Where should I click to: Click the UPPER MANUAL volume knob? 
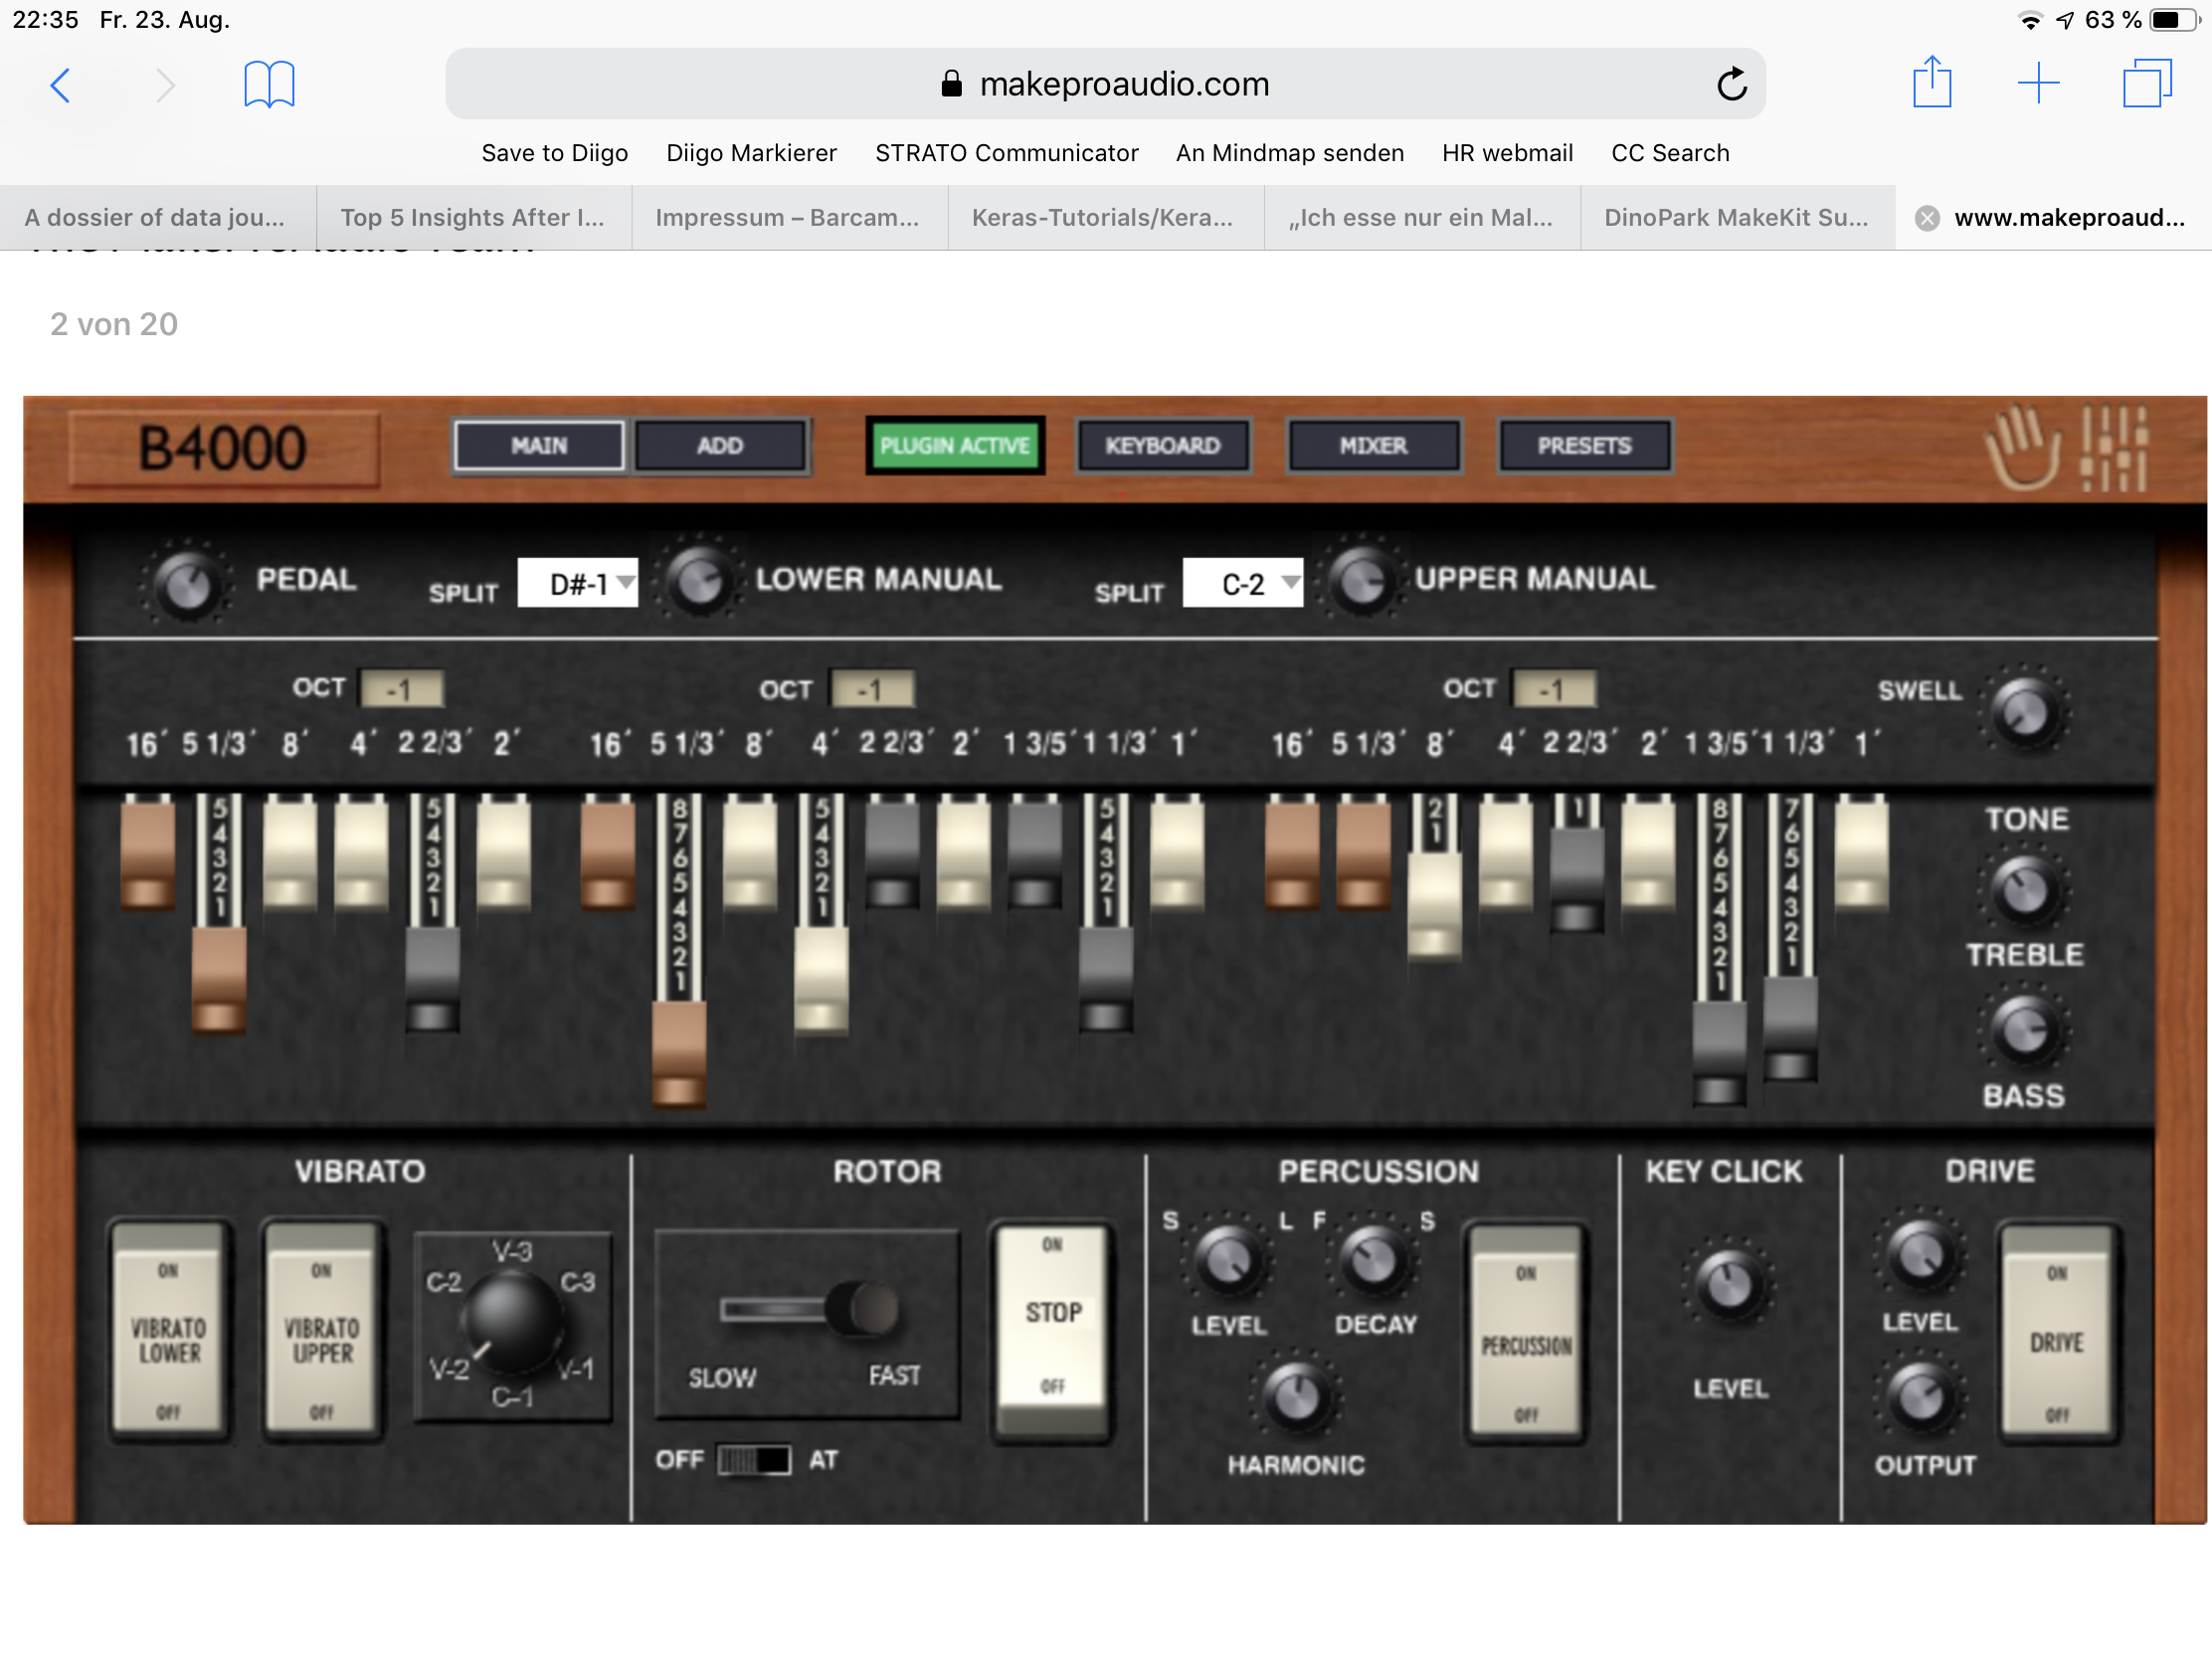(x=1362, y=581)
